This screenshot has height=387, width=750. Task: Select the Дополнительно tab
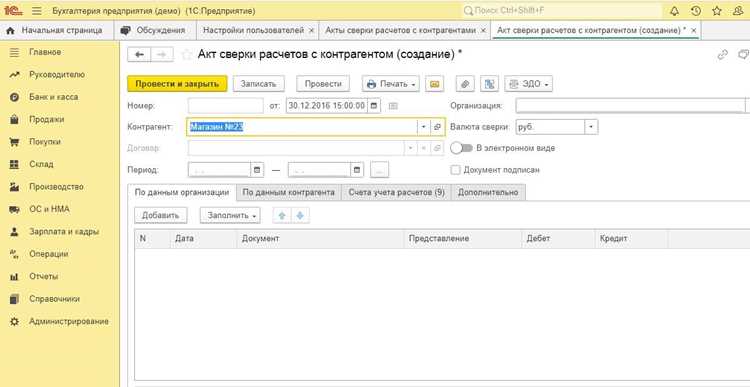pos(488,192)
